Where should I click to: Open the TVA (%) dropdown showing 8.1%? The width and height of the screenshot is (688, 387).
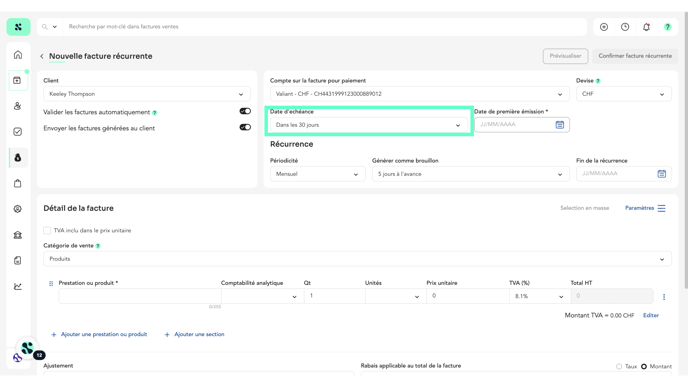click(x=540, y=296)
